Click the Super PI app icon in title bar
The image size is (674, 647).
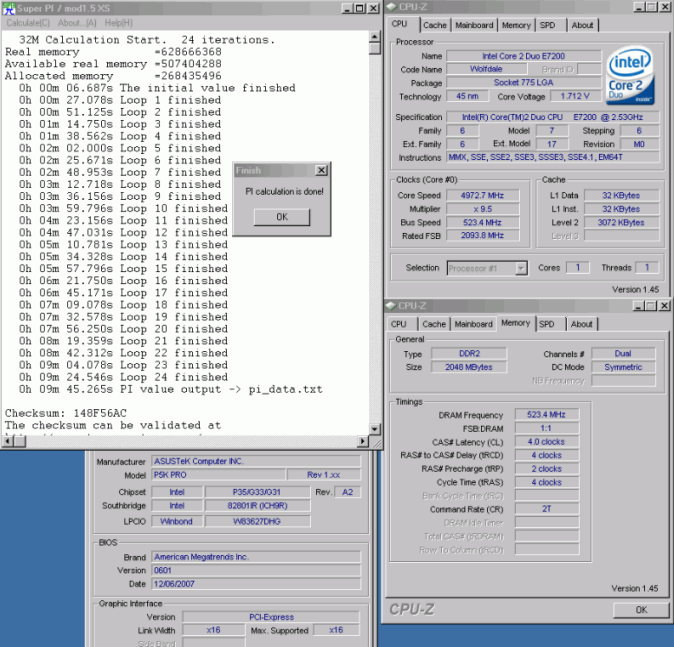[9, 8]
